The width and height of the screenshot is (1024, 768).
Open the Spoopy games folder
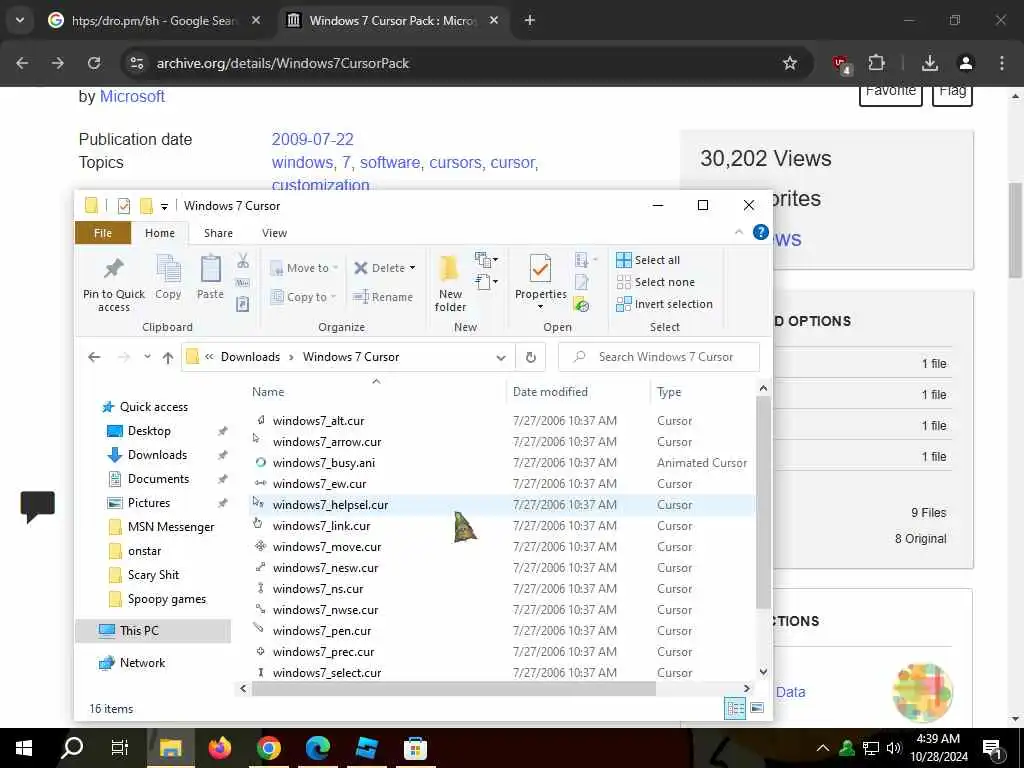point(167,600)
